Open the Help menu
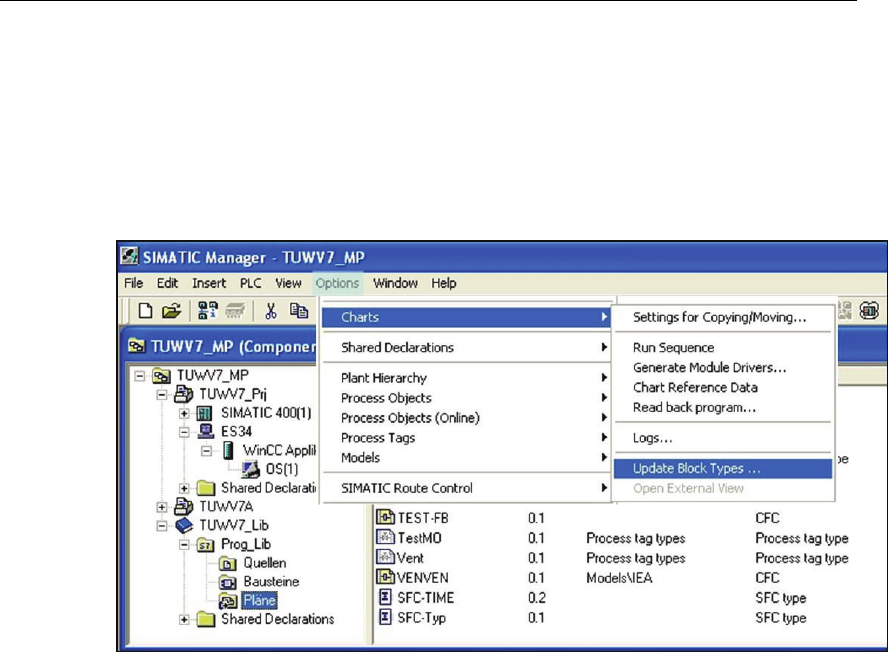 click(443, 283)
